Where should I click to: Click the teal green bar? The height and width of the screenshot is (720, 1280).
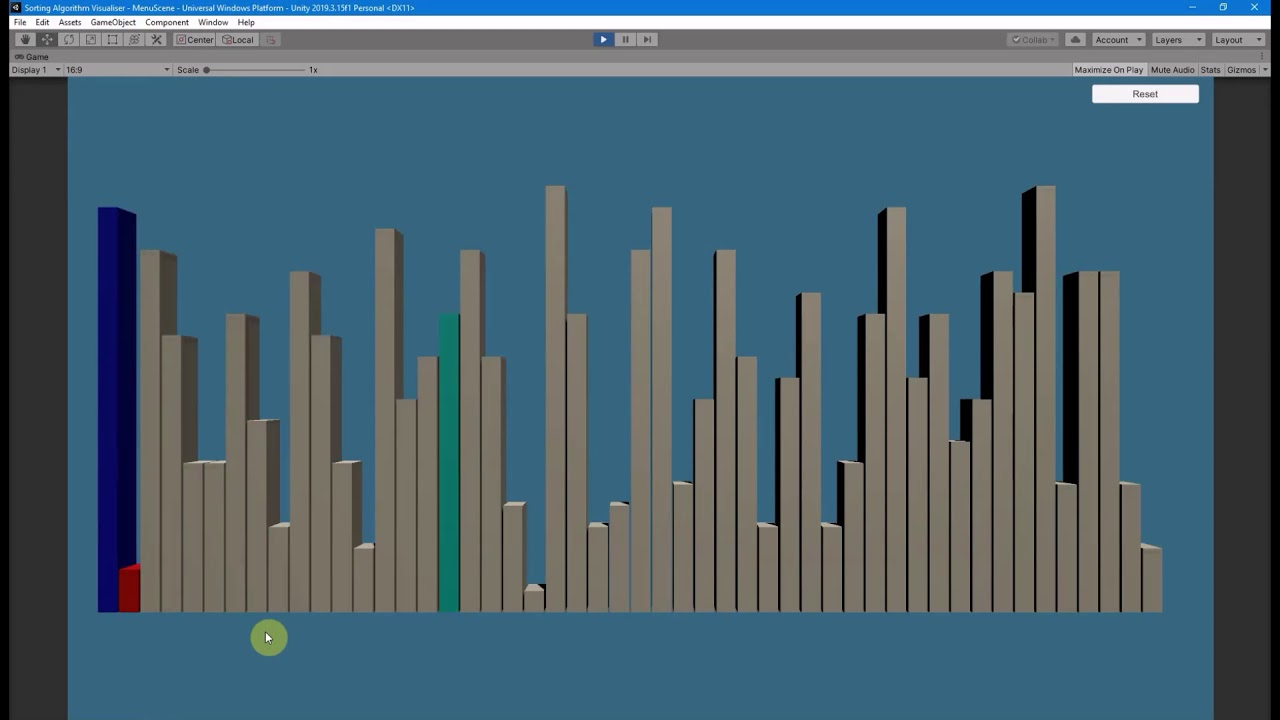tap(449, 463)
